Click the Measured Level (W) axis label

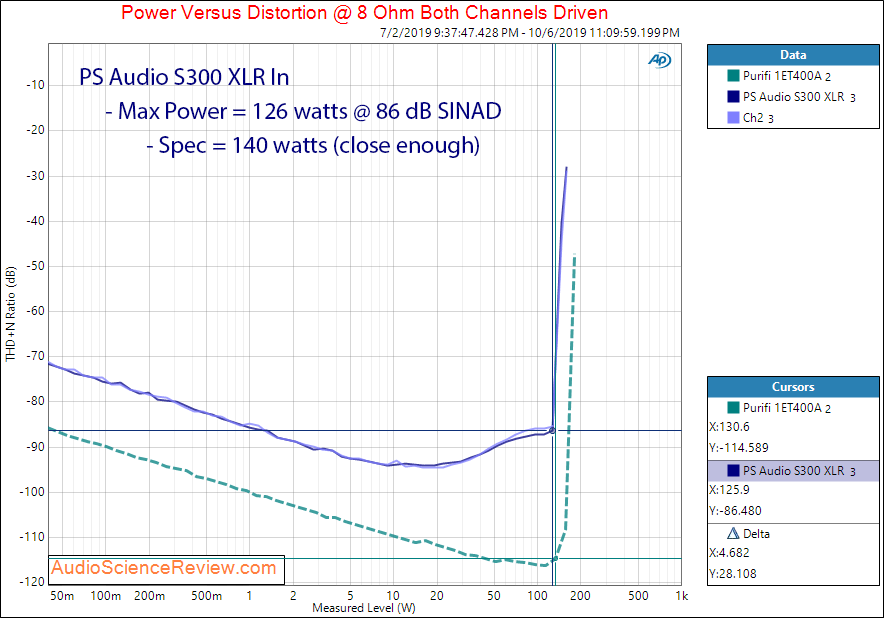(364, 608)
